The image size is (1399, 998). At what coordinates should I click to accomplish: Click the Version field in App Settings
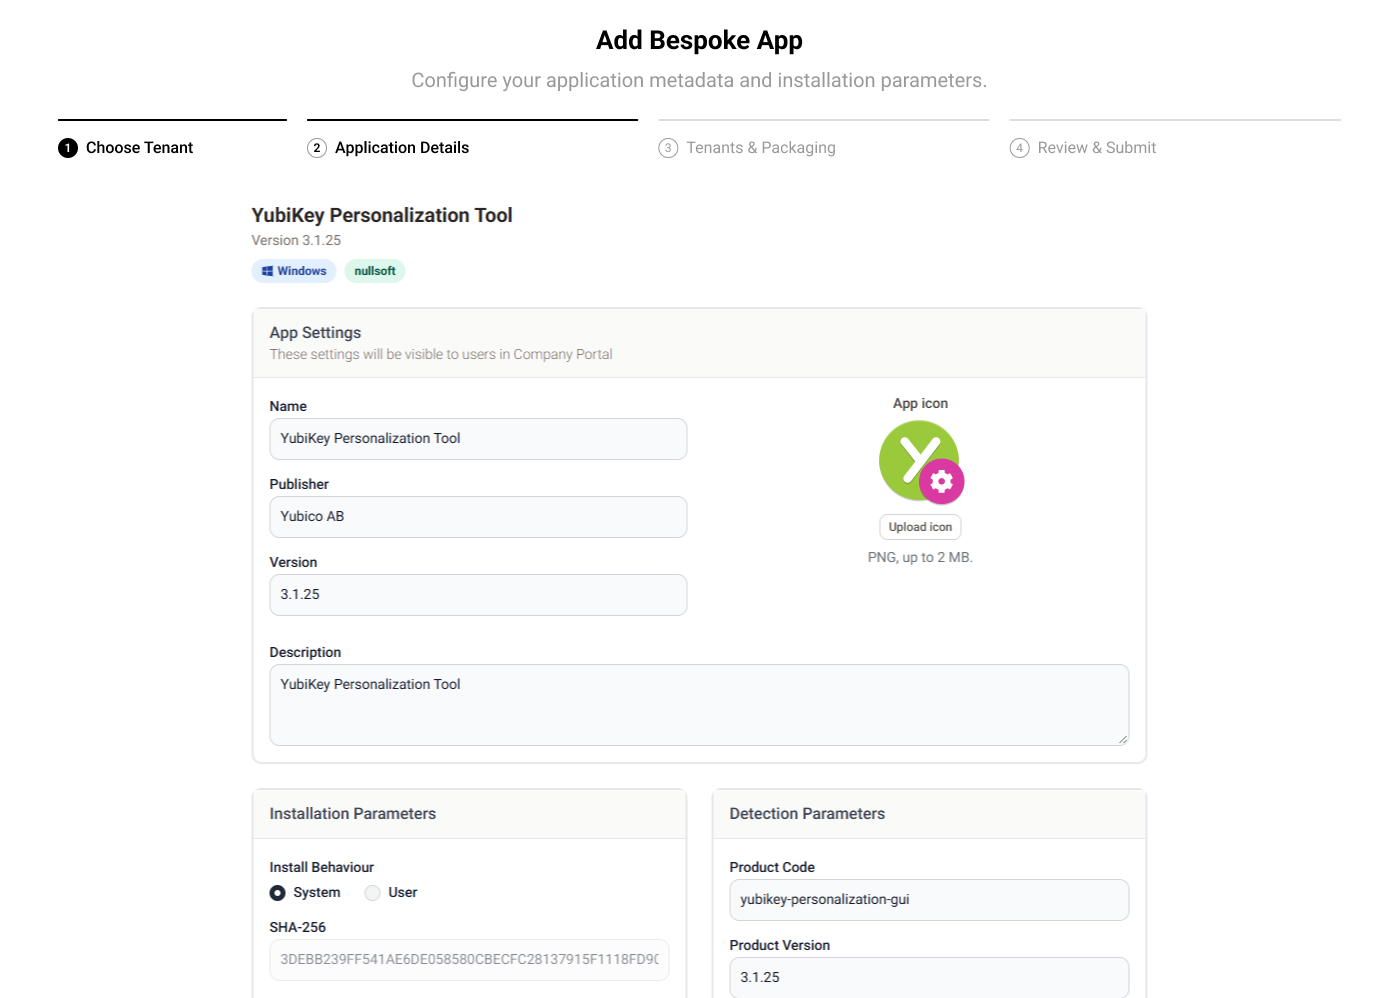(478, 595)
